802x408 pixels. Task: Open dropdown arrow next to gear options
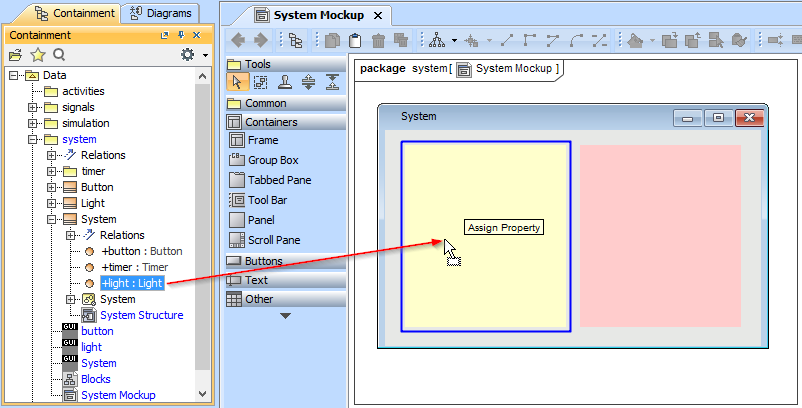[205, 55]
